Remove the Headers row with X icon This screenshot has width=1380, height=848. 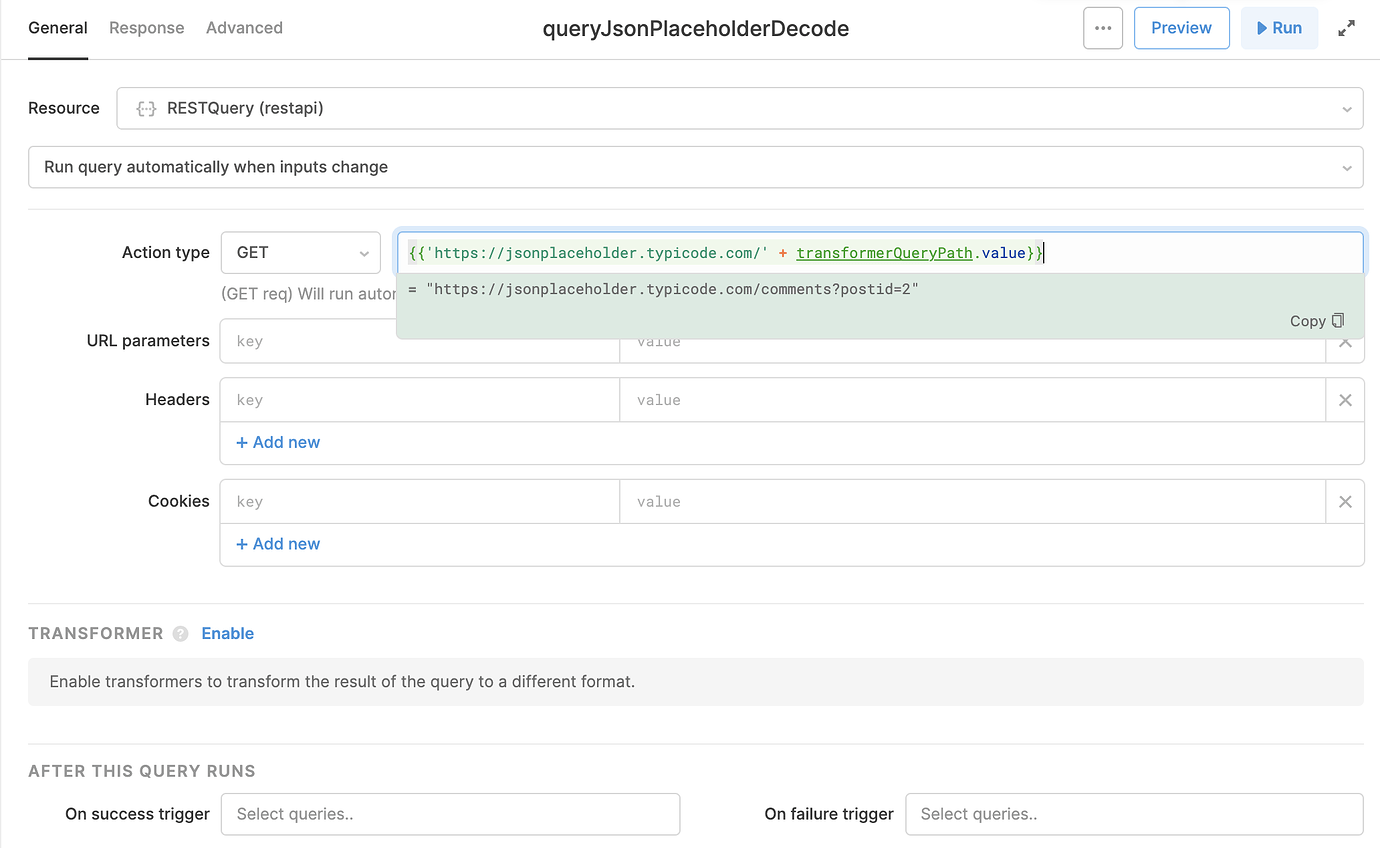point(1345,400)
